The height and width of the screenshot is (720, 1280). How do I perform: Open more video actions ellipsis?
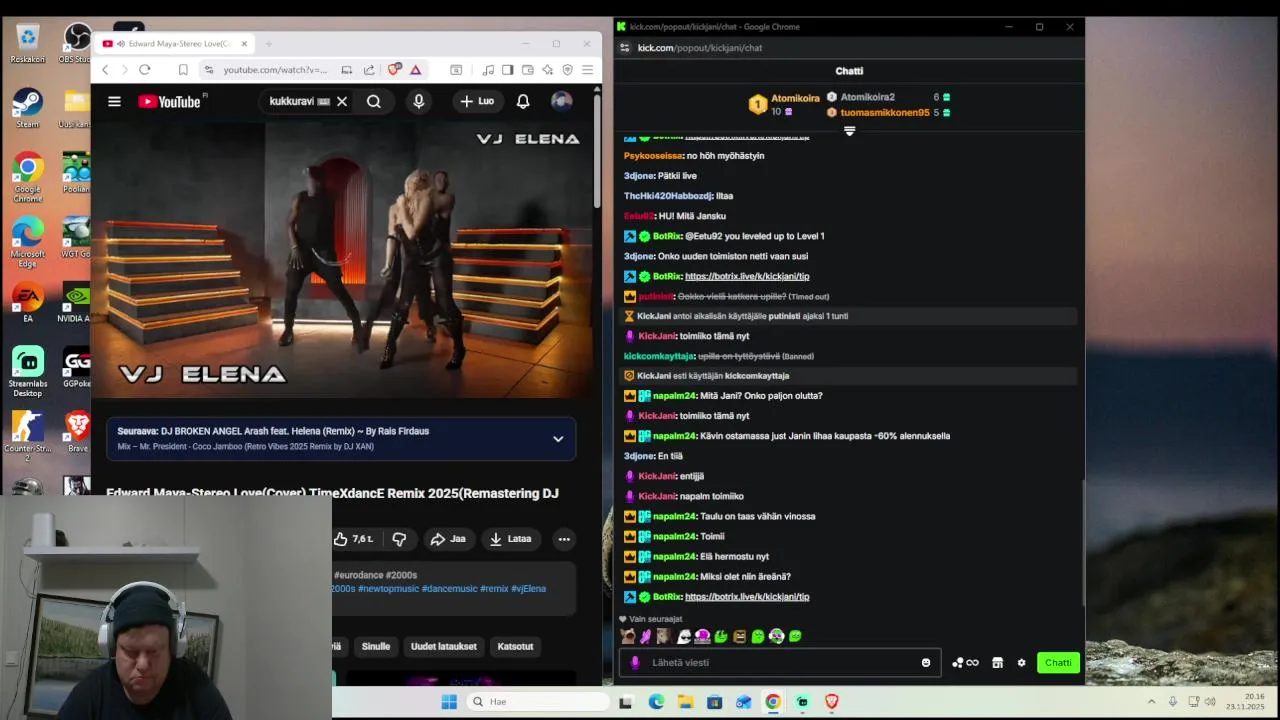pos(564,538)
